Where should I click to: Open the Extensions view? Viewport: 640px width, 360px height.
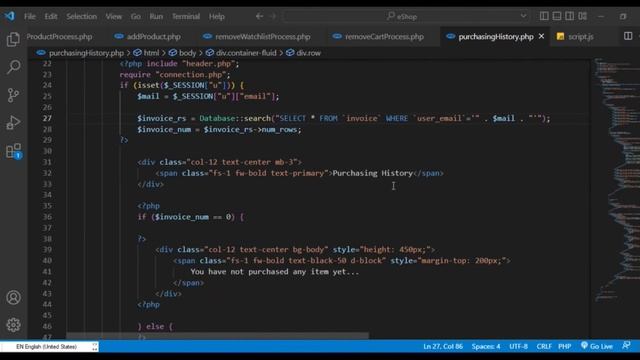pos(13,151)
